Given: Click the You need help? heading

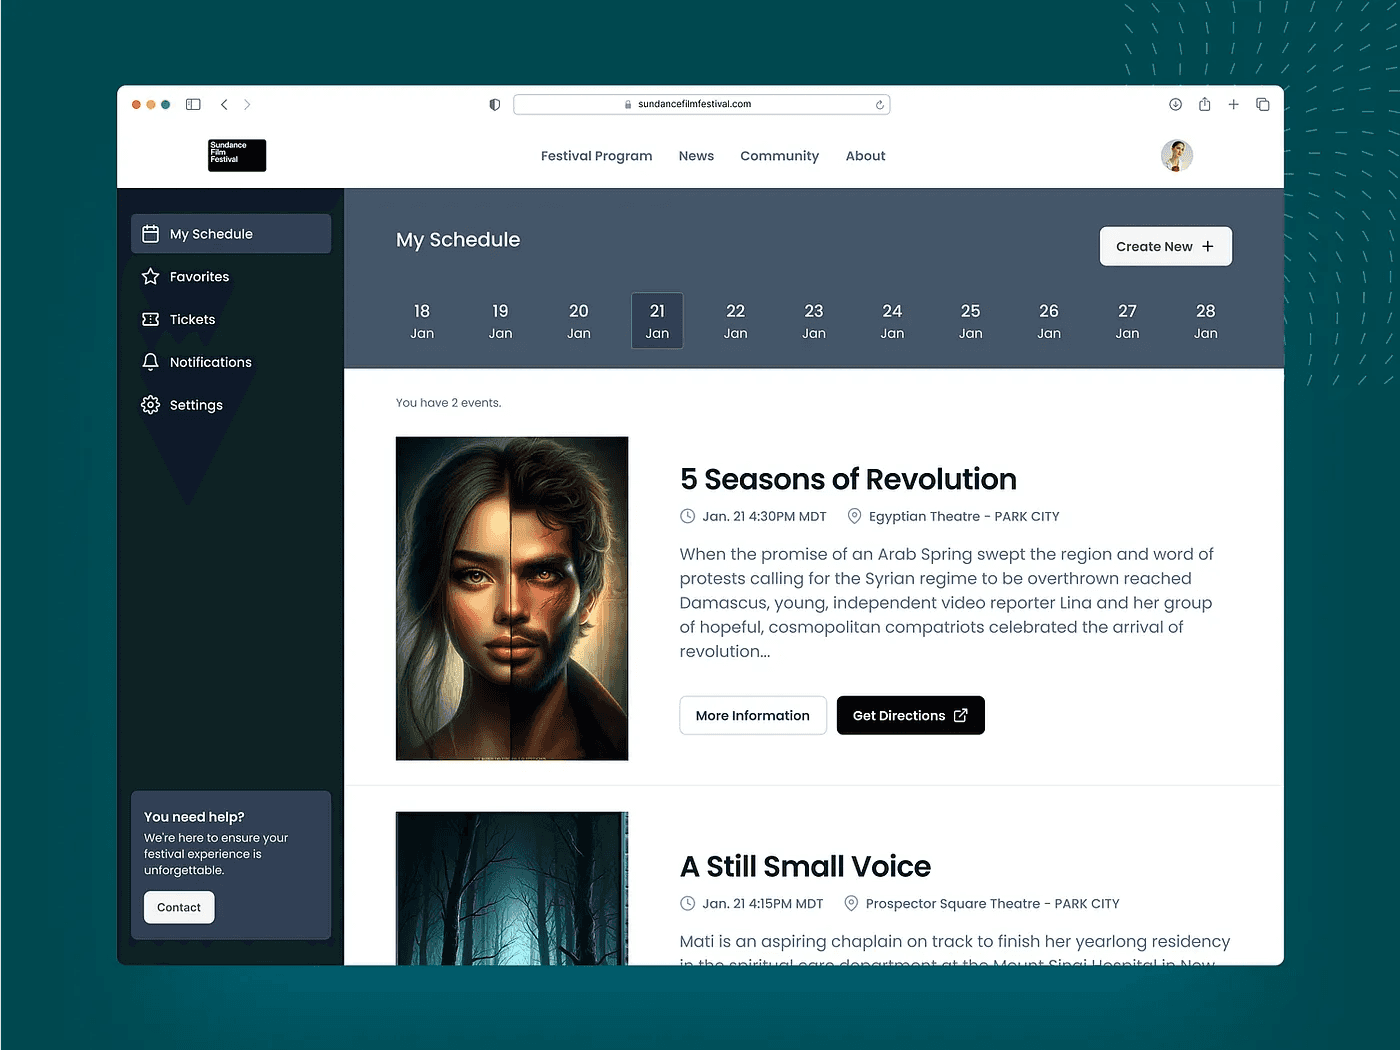Looking at the screenshot, I should pos(194,817).
